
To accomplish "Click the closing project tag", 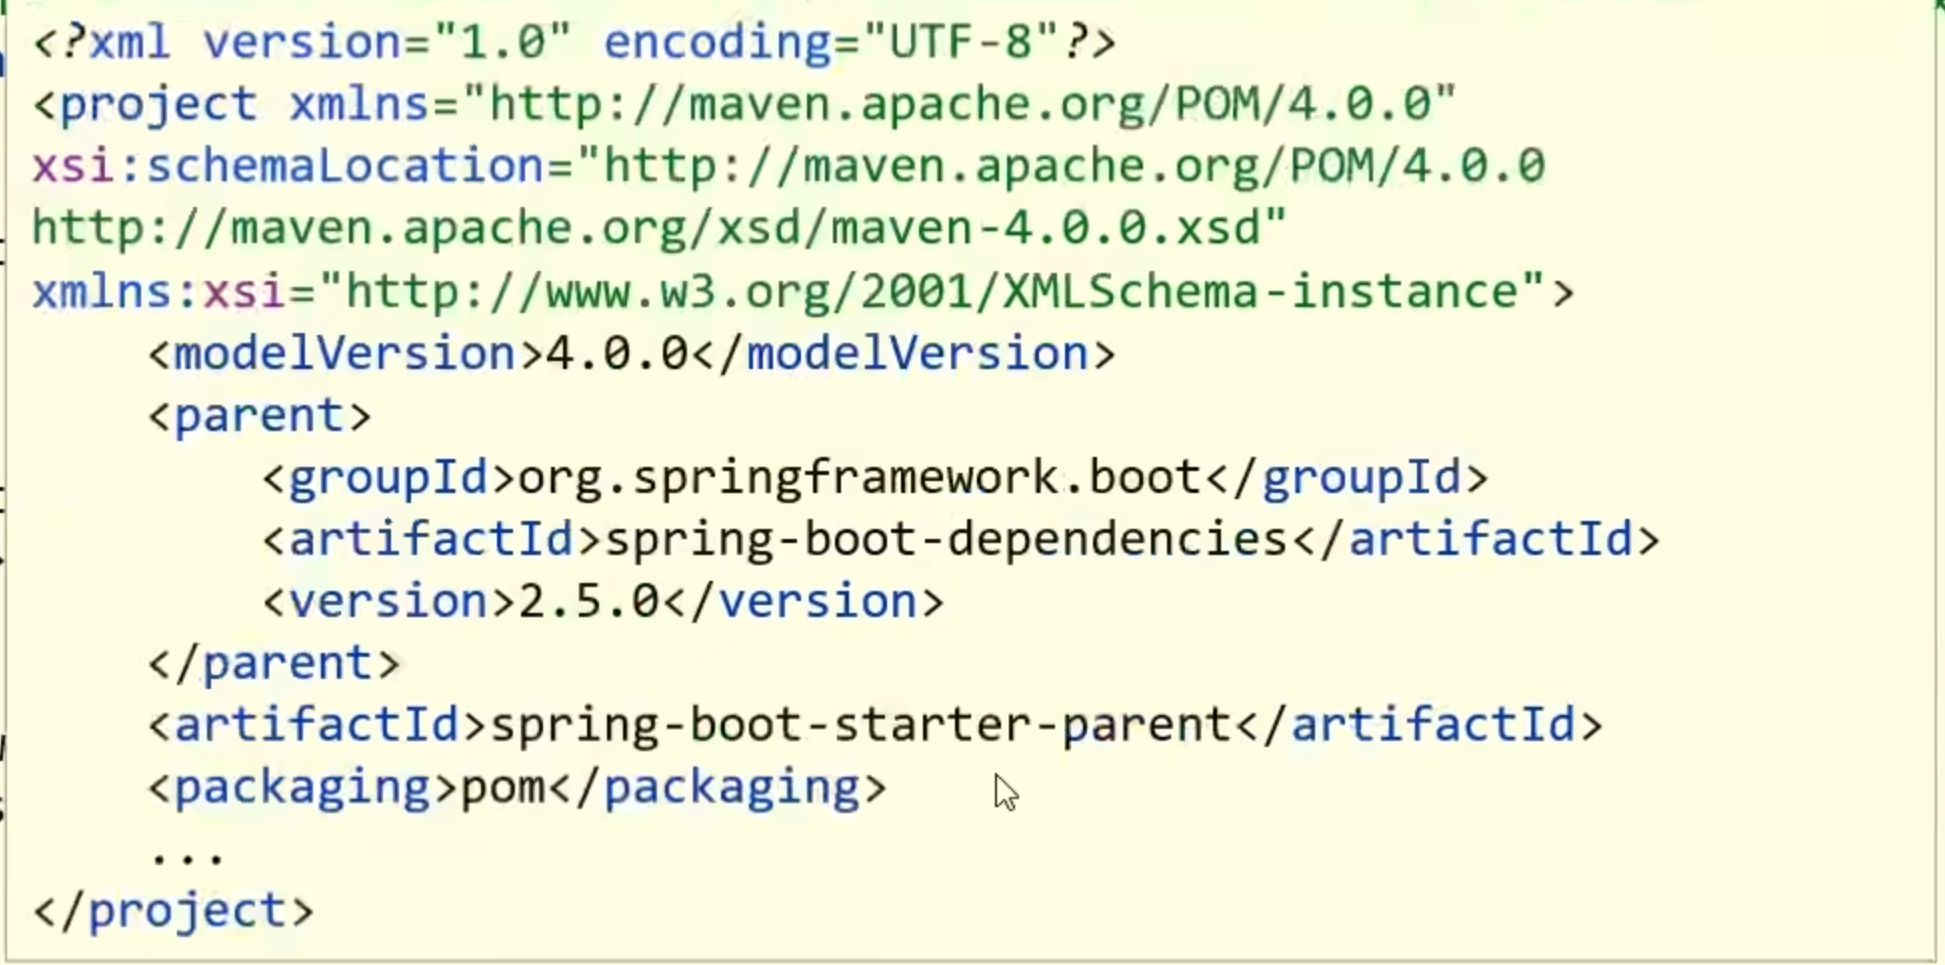I will 173,912.
